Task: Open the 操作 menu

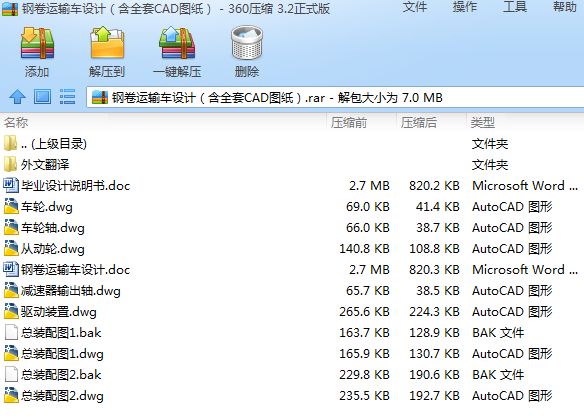Action: 465,7
